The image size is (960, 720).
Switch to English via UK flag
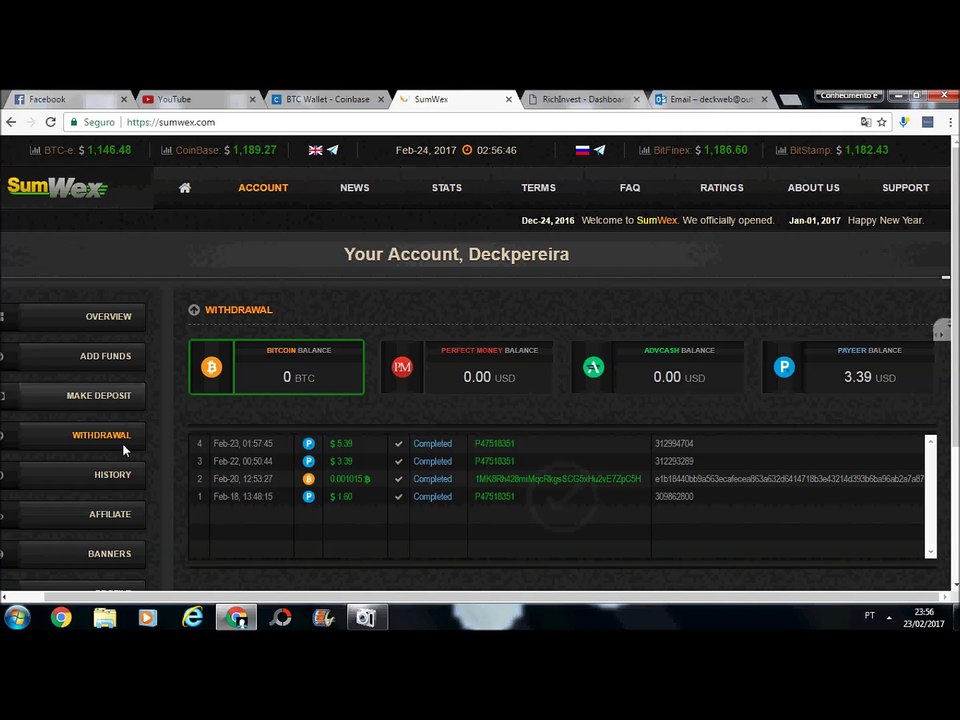pyautogui.click(x=315, y=150)
